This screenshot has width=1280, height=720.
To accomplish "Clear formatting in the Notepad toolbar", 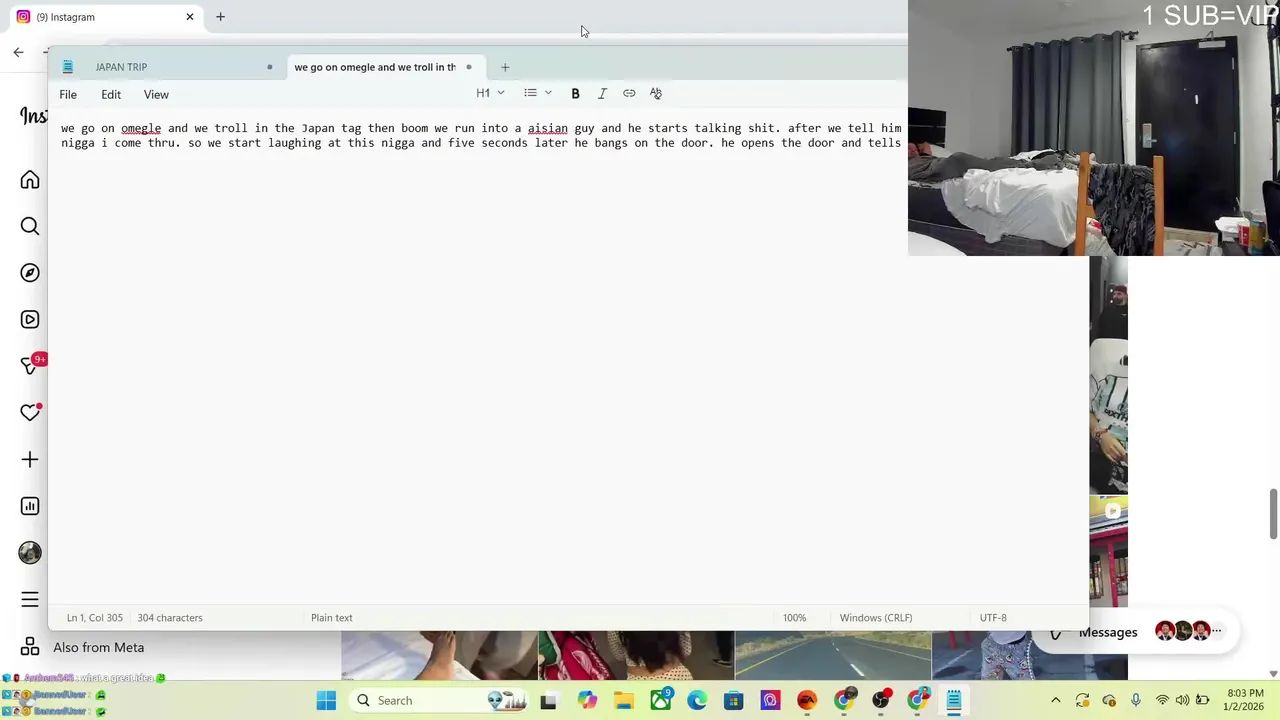I will coord(656,93).
